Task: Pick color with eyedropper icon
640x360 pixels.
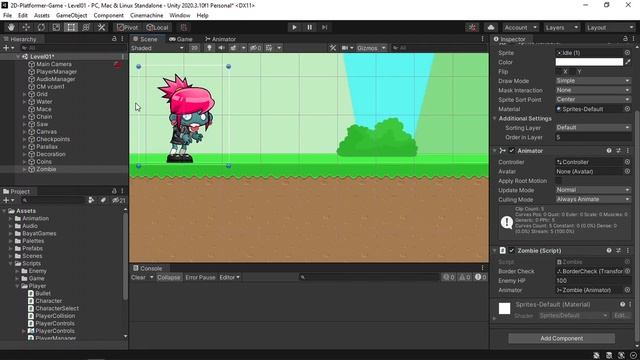Action: (628, 62)
